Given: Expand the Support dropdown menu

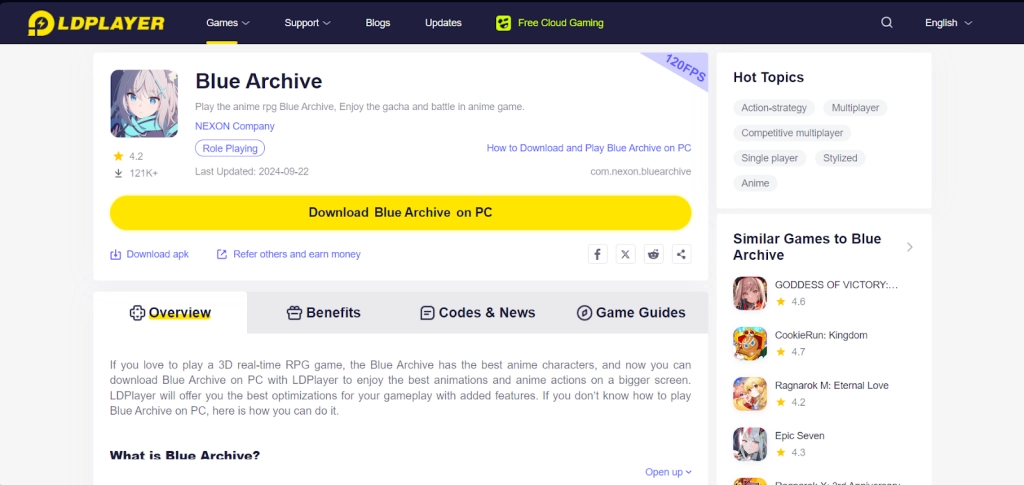Looking at the screenshot, I should (x=308, y=23).
